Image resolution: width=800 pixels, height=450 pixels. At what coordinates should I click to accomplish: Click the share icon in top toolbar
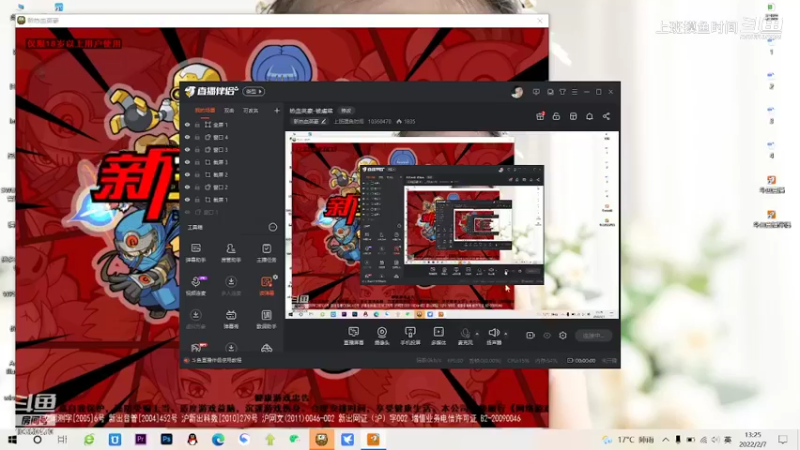[606, 116]
